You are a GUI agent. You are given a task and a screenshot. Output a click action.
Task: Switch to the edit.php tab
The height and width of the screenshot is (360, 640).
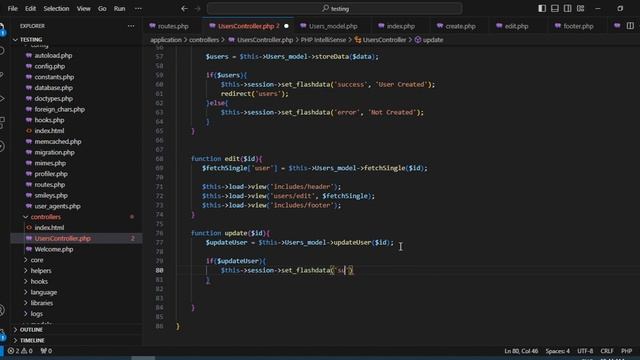[x=516, y=26]
